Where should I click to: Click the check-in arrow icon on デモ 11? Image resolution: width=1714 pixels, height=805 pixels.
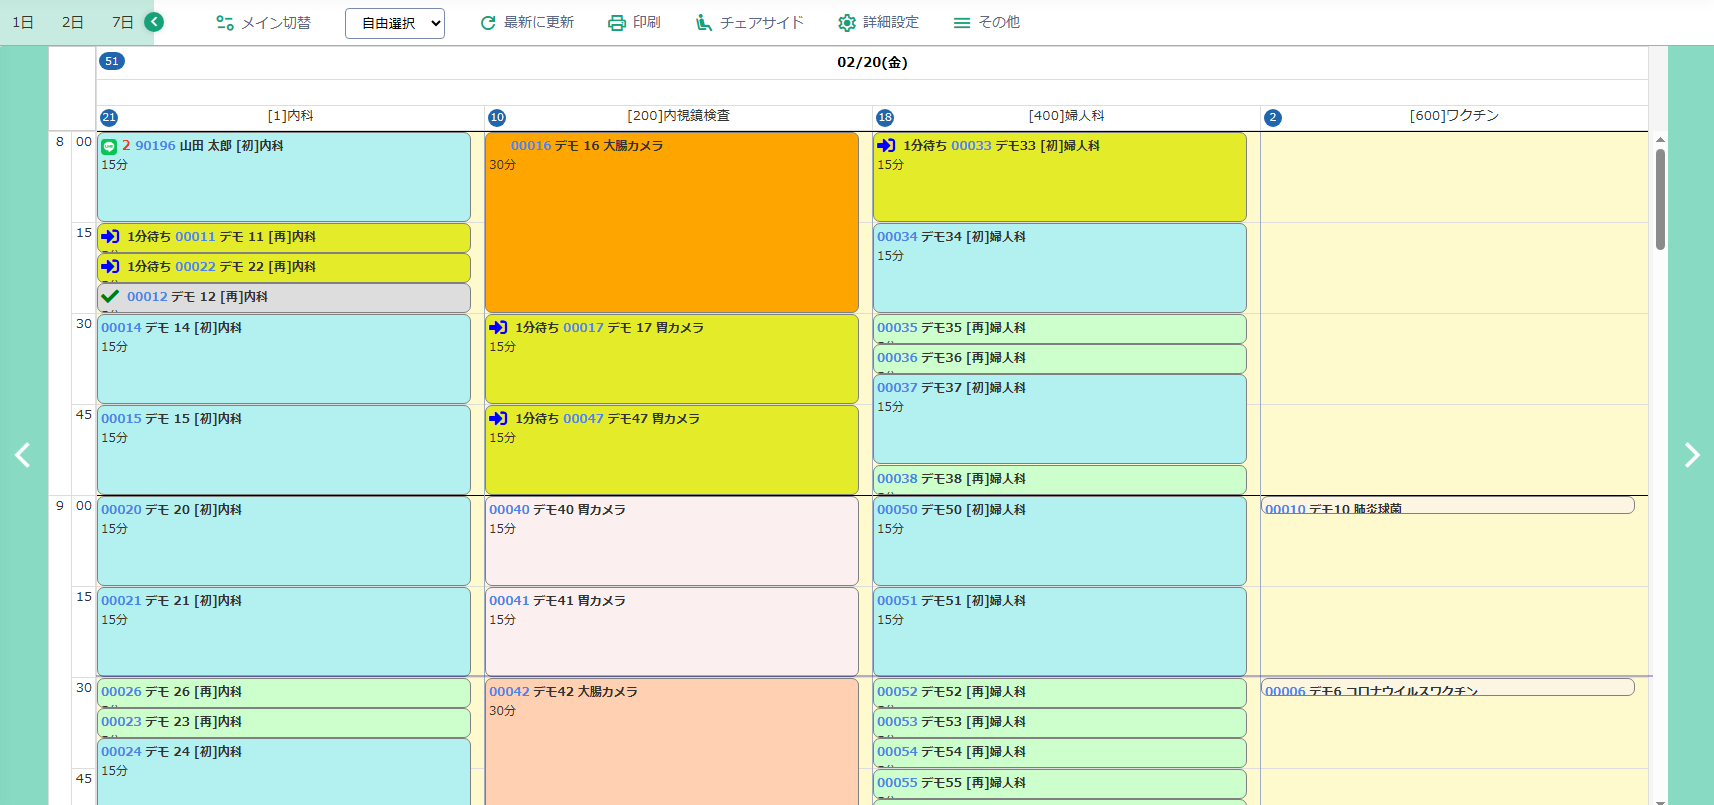111,237
